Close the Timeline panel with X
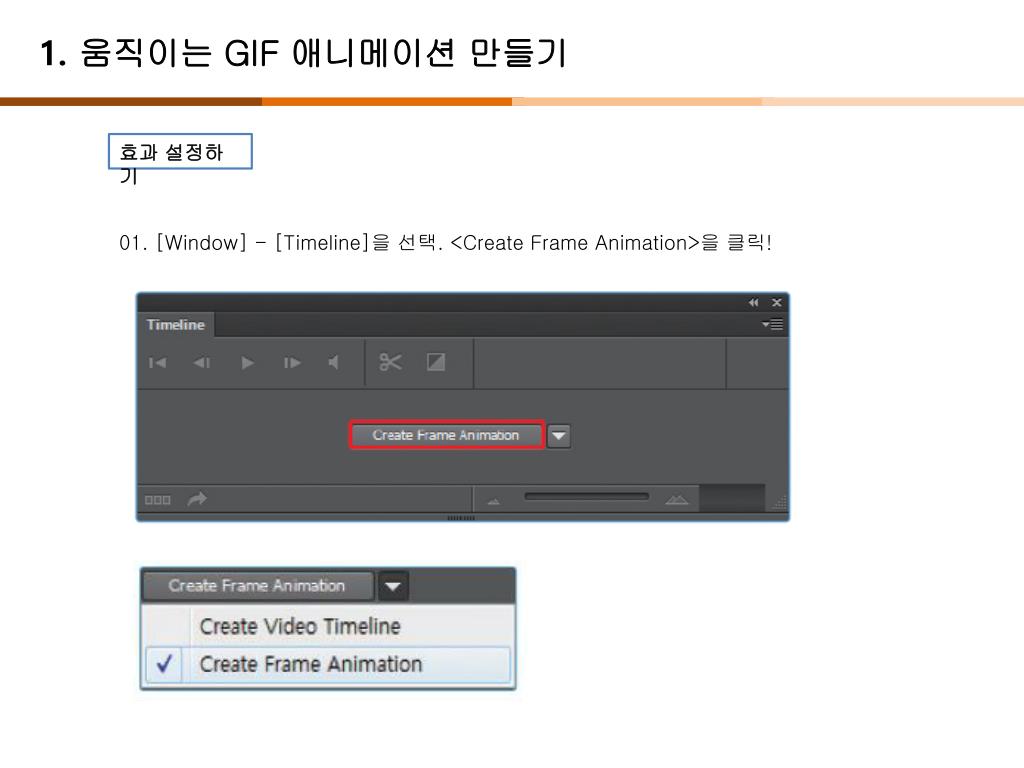Screen dimensions: 1024x768 776,302
